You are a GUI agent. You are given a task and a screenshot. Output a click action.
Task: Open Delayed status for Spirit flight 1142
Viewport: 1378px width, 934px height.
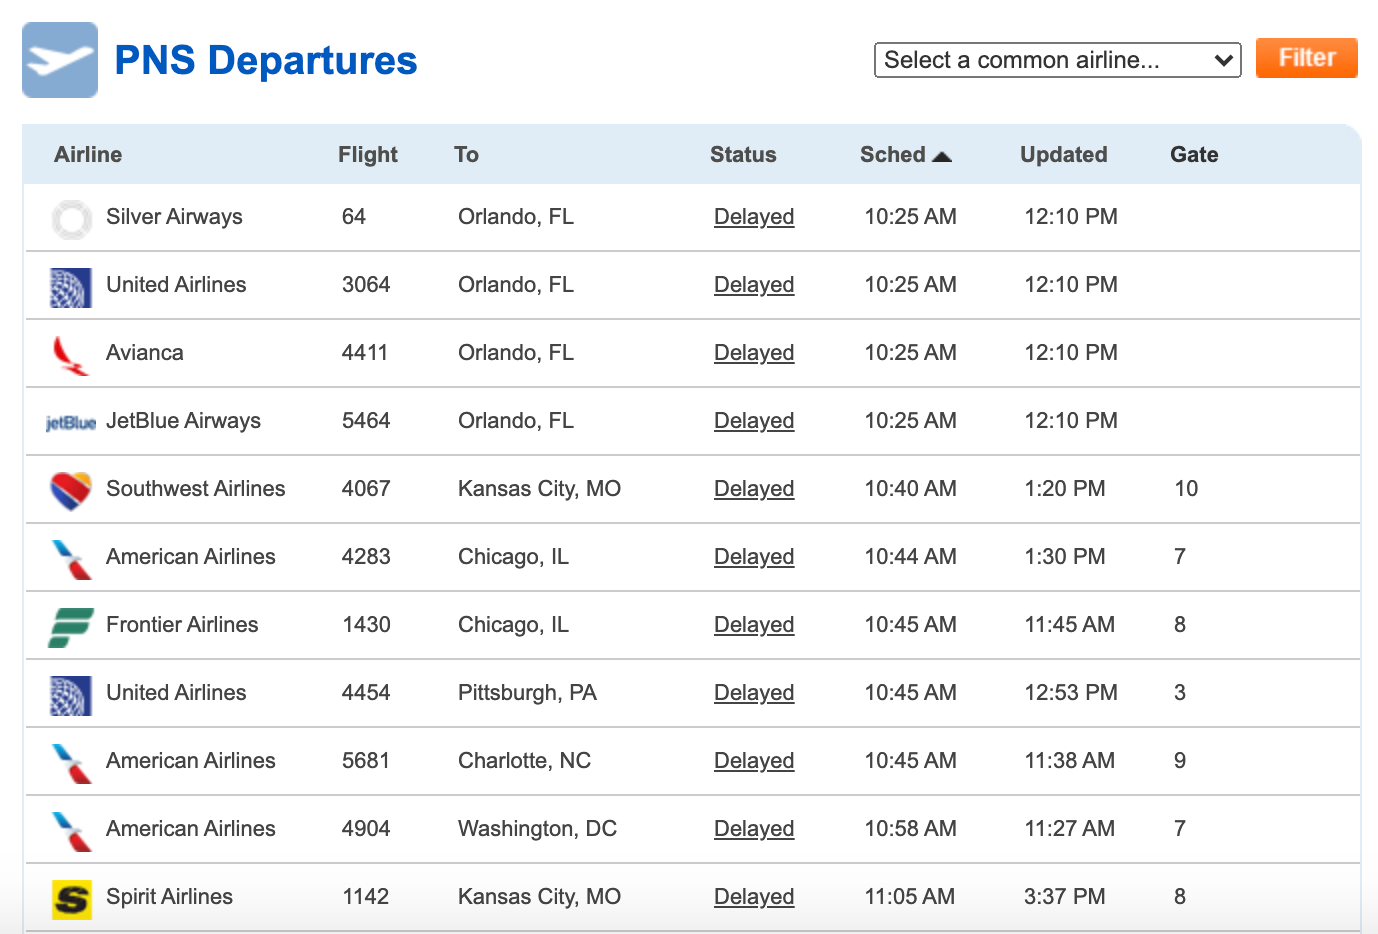[x=754, y=897]
